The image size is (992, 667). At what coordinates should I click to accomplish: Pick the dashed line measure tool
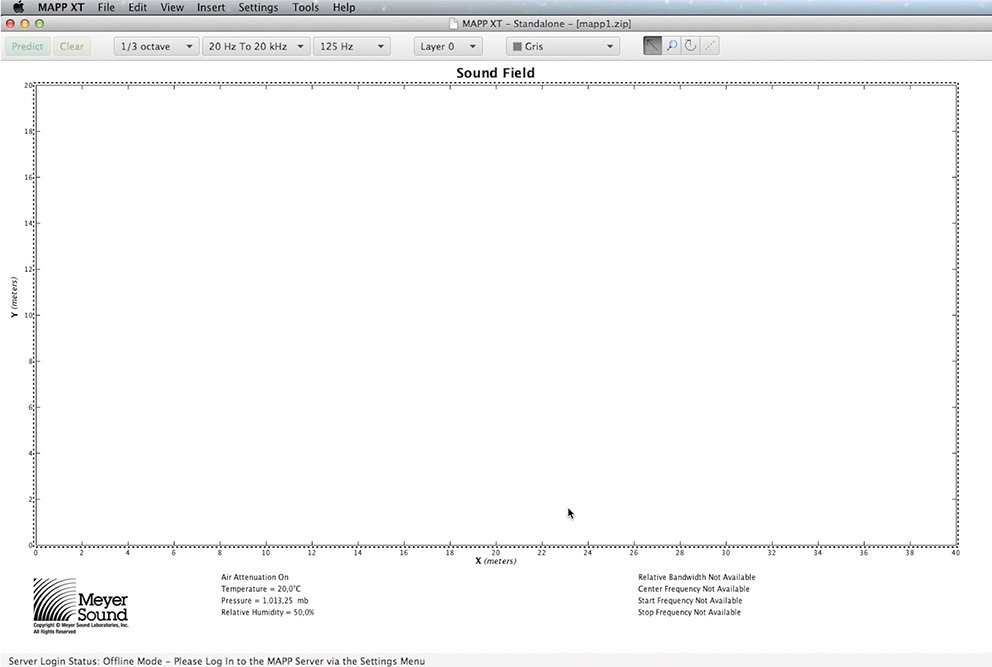point(710,46)
